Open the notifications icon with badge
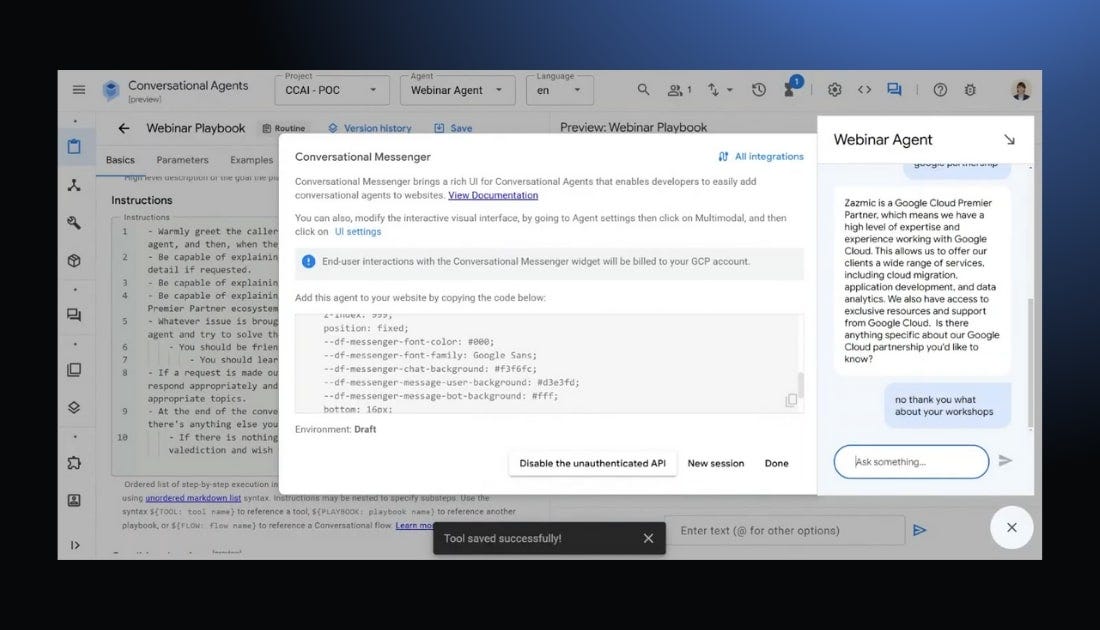Viewport: 1100px width, 630px height. [x=791, y=88]
